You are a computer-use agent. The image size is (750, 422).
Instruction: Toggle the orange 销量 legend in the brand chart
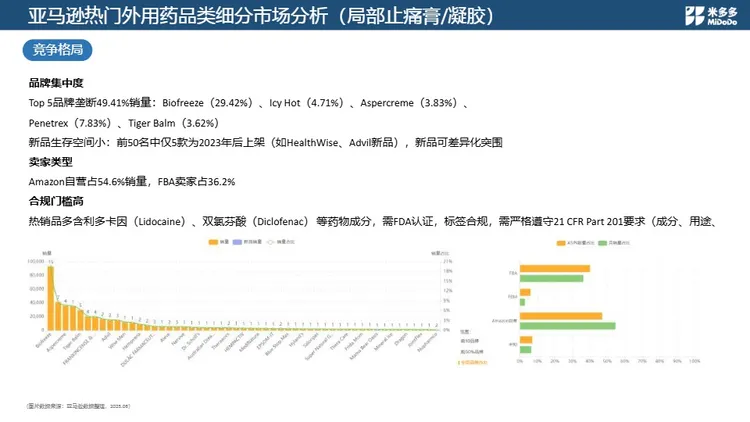[219, 242]
